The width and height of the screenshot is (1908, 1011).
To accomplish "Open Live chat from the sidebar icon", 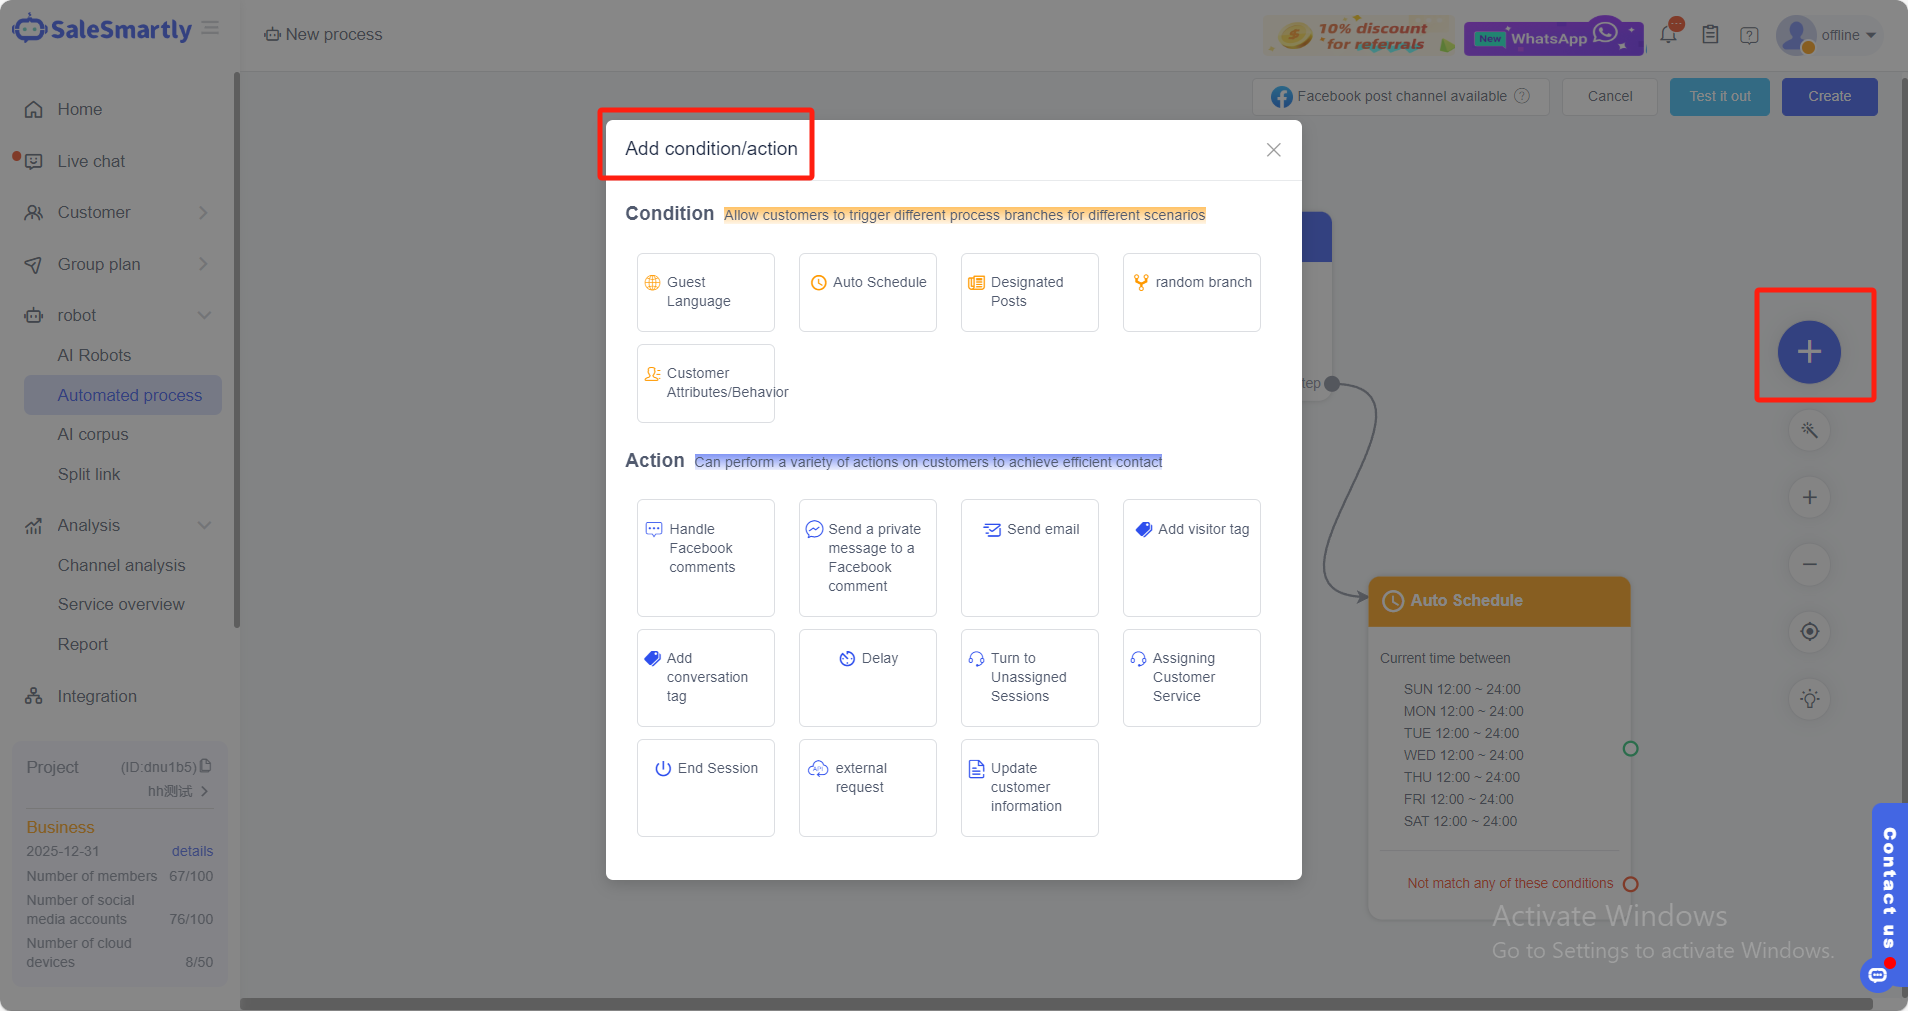I will coord(33,161).
